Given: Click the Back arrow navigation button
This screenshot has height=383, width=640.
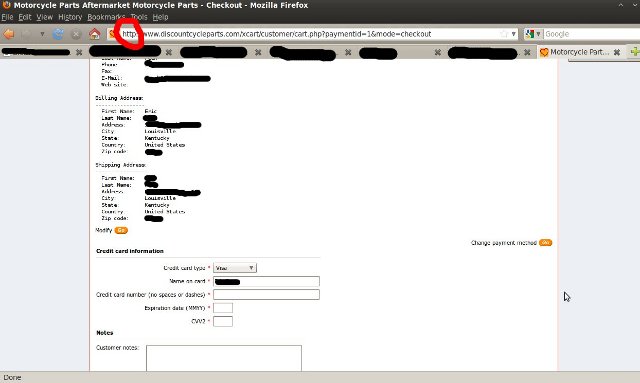Looking at the screenshot, I should (9, 34).
